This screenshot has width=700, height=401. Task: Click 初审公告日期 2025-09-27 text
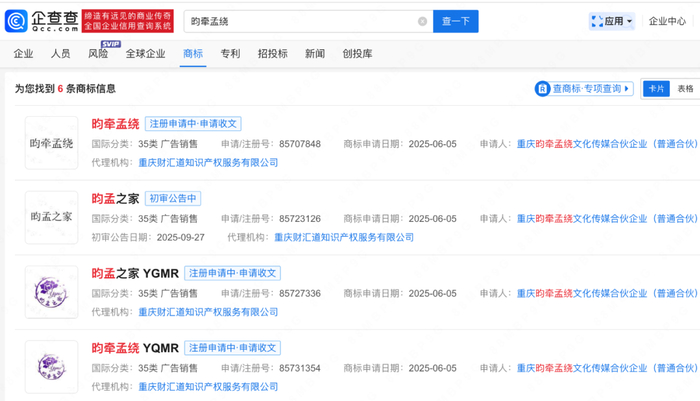click(148, 237)
